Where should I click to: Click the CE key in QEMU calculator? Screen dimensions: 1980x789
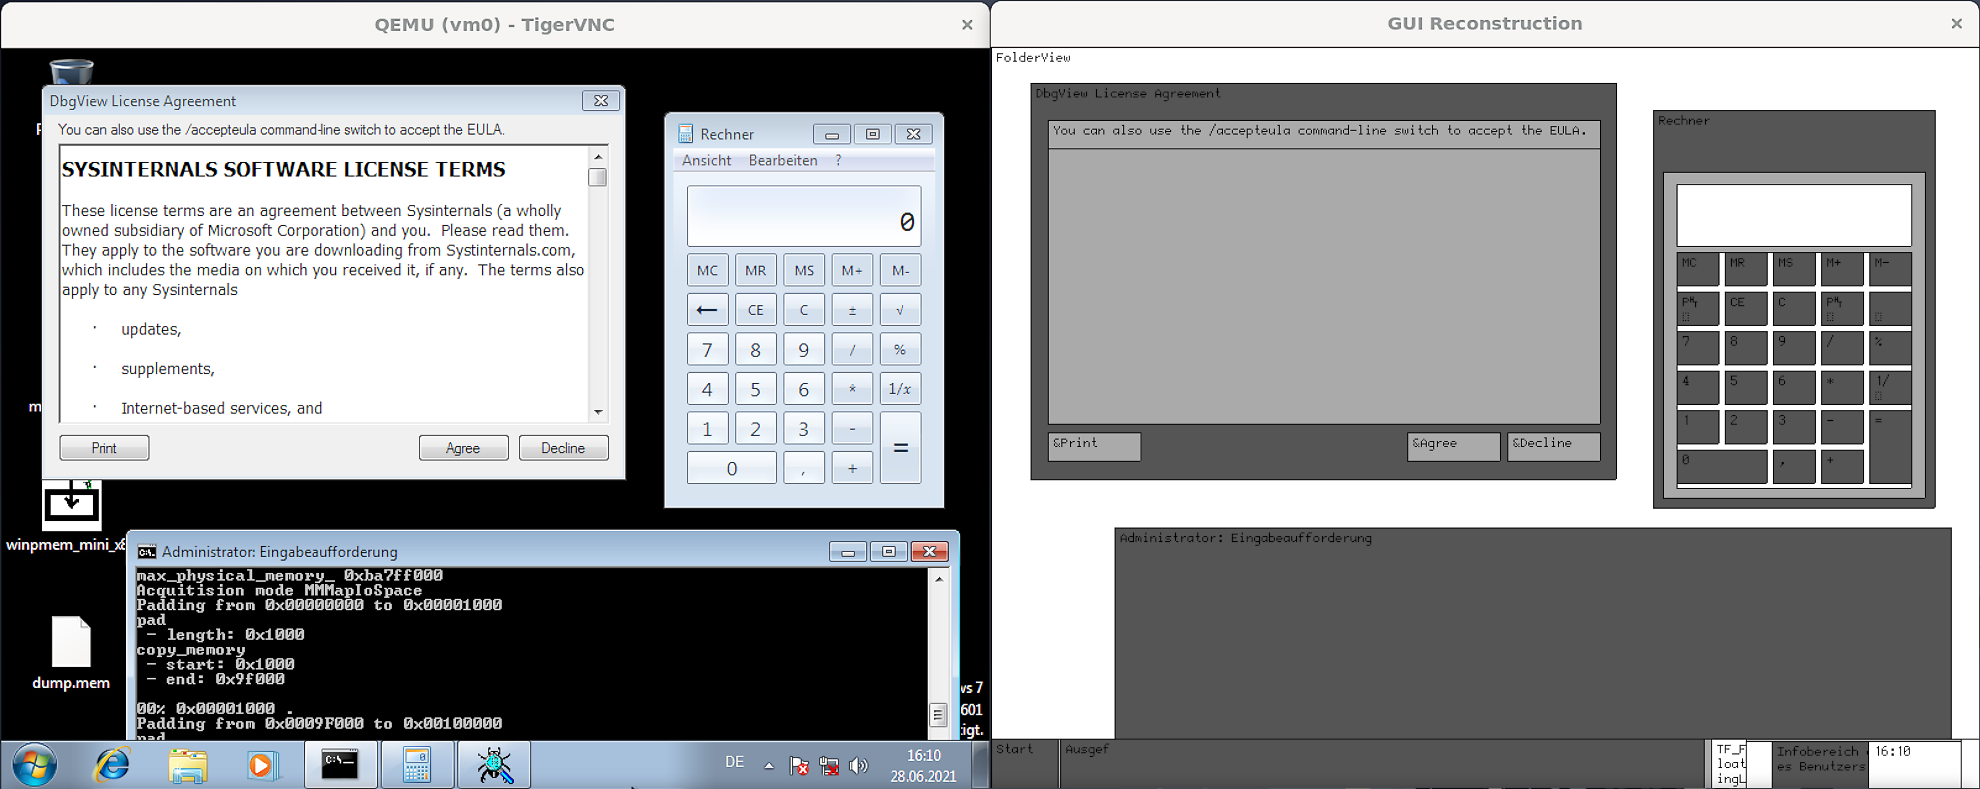click(x=755, y=310)
